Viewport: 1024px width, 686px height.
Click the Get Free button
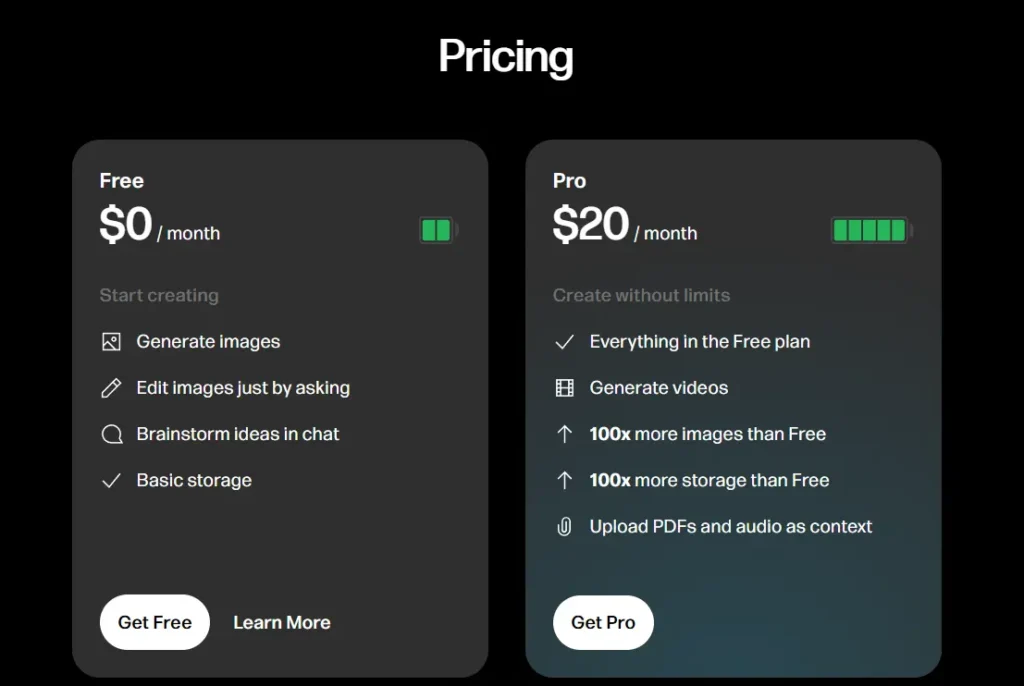154,622
